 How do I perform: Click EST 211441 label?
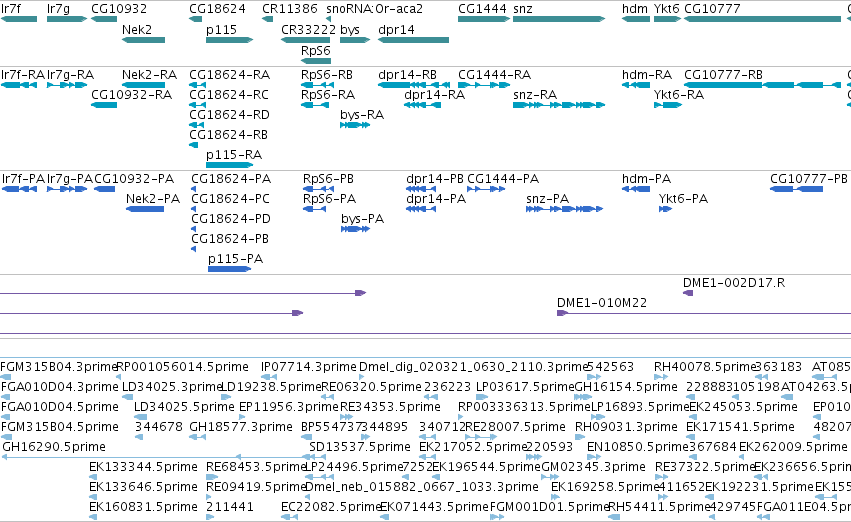point(230,507)
